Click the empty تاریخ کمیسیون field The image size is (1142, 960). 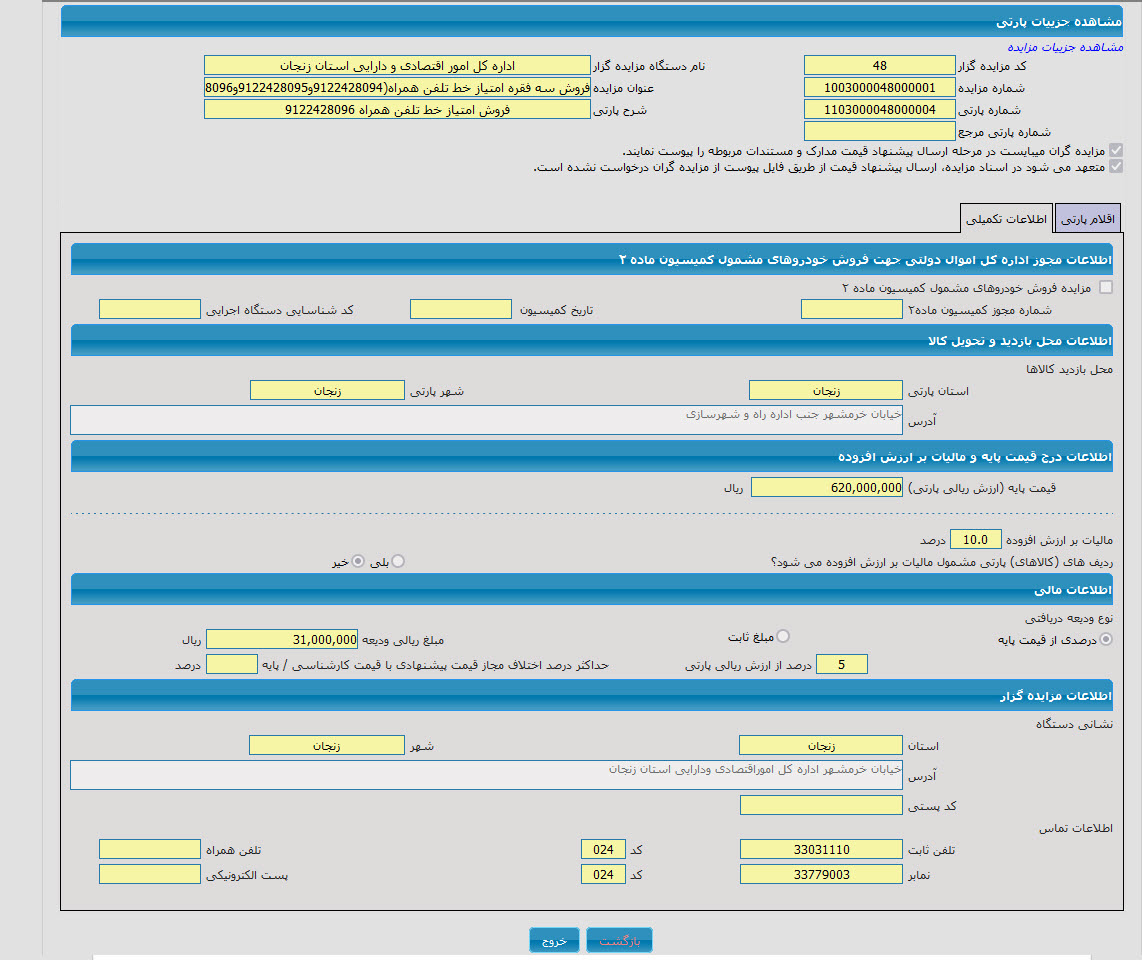[x=460, y=309]
